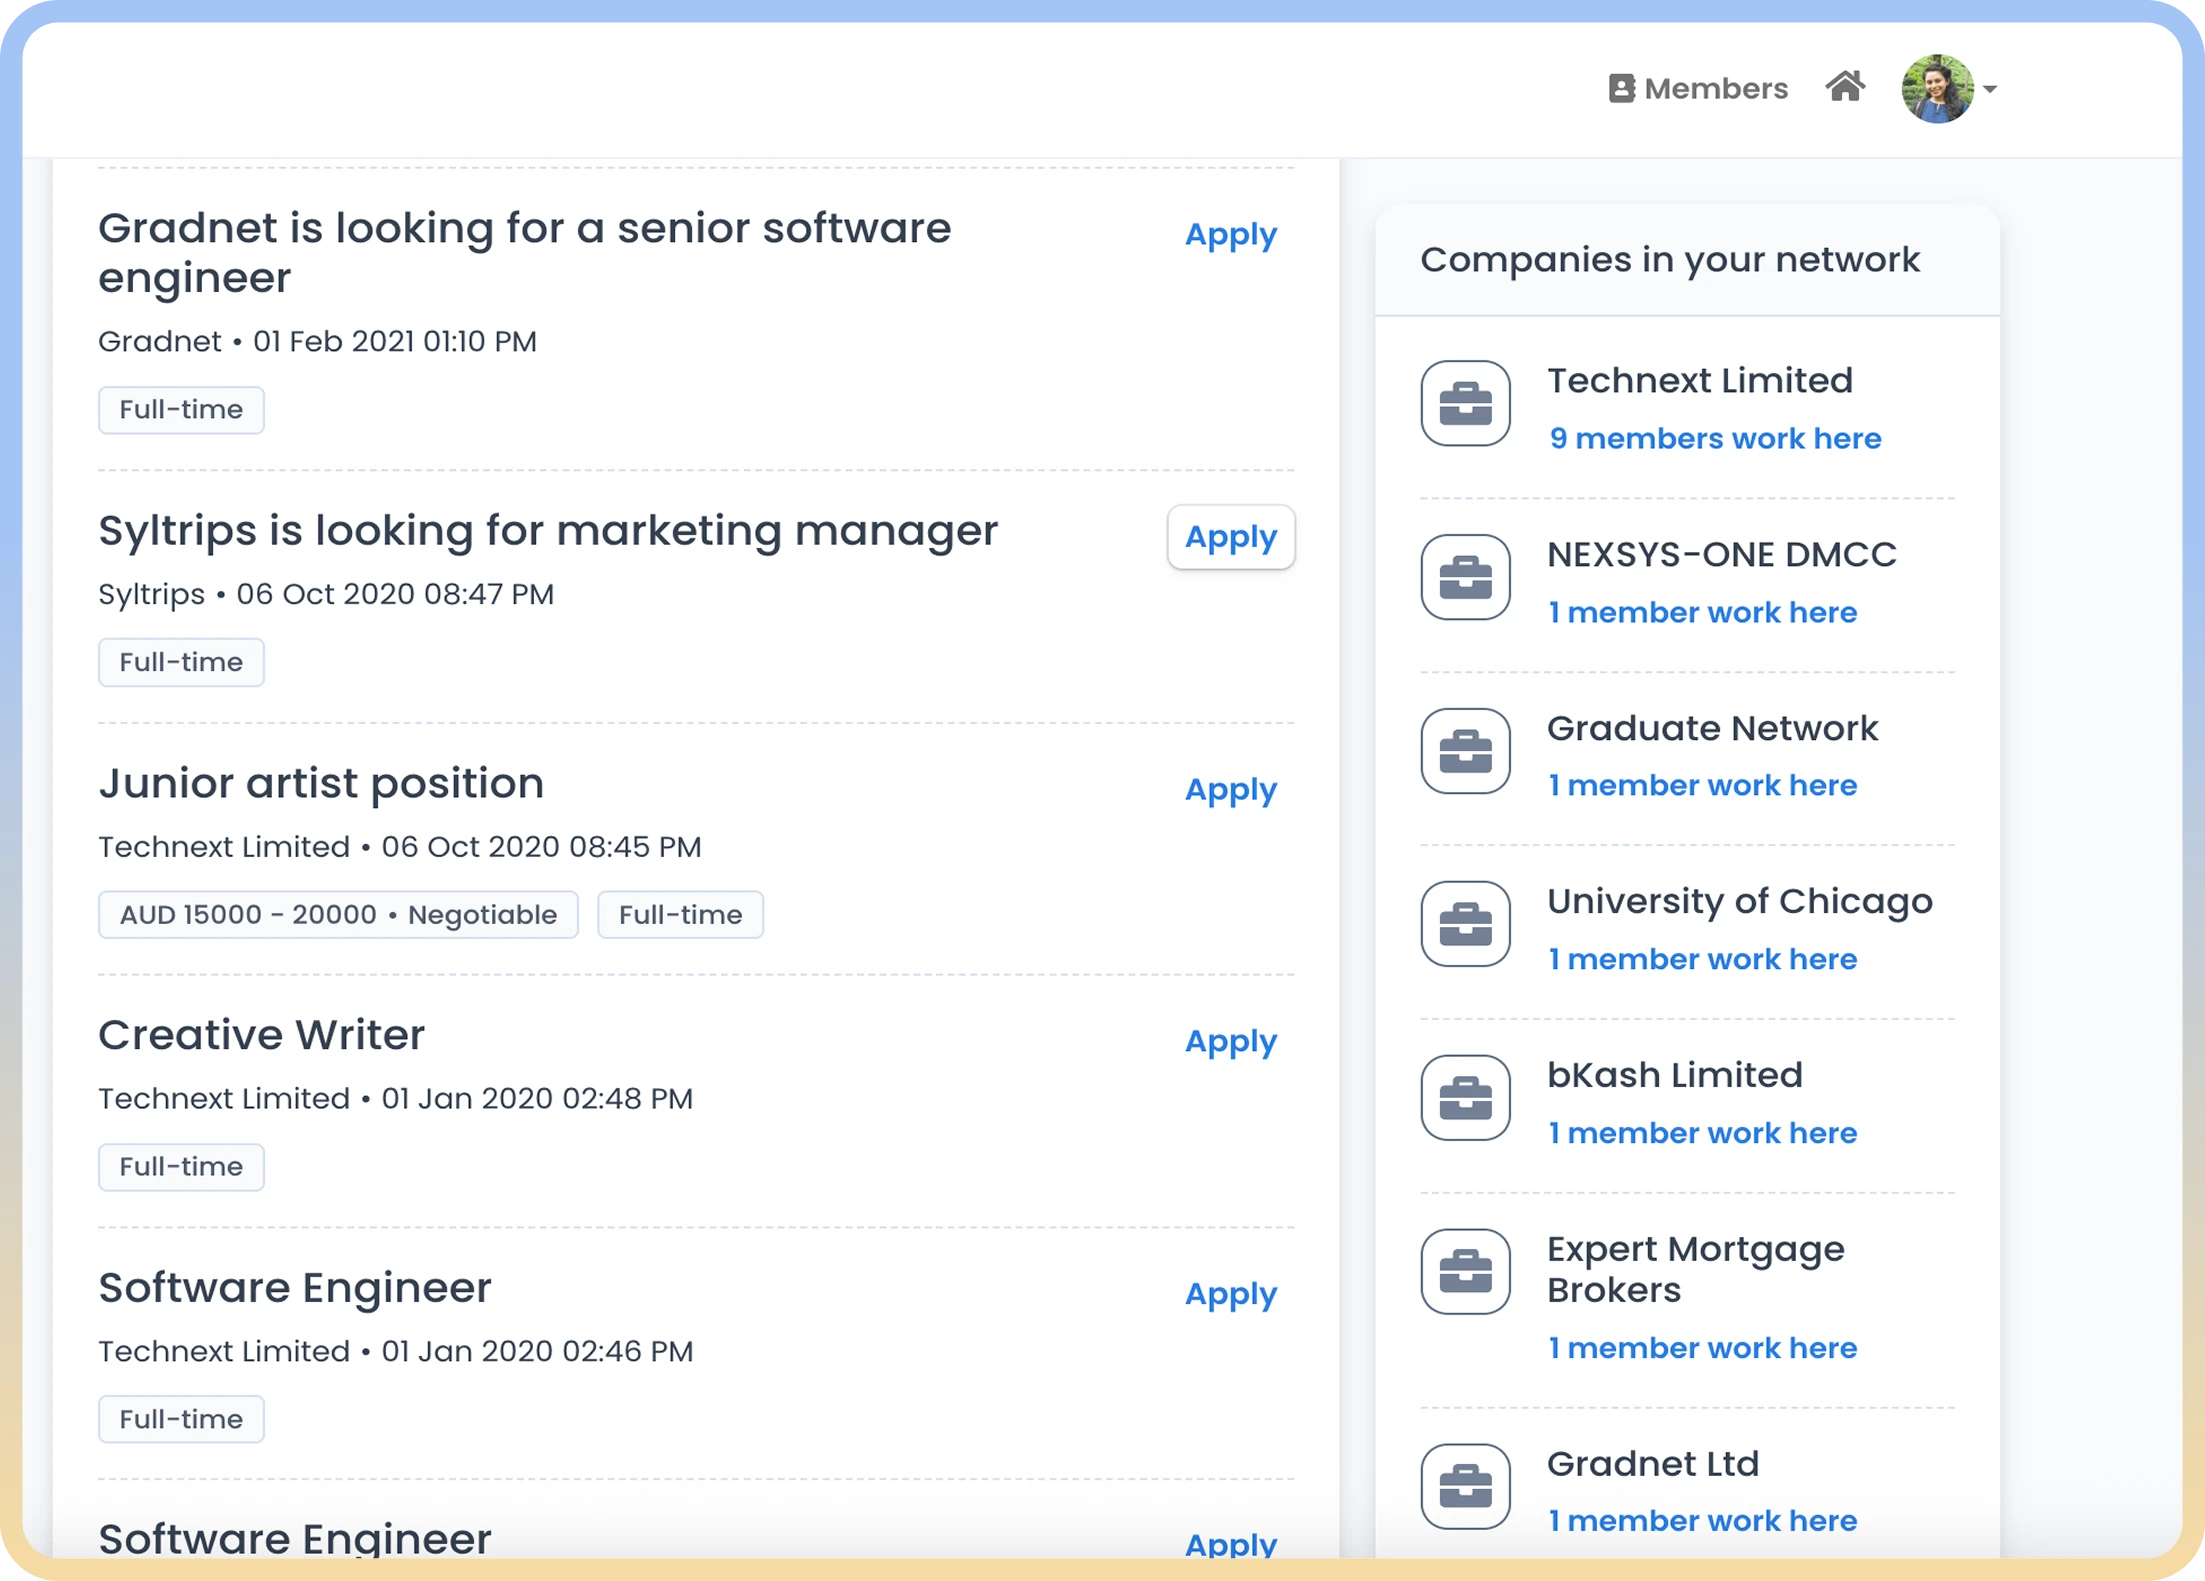
Task: Click NEXSYS-ONE DMCC briefcase icon
Action: 1465,577
